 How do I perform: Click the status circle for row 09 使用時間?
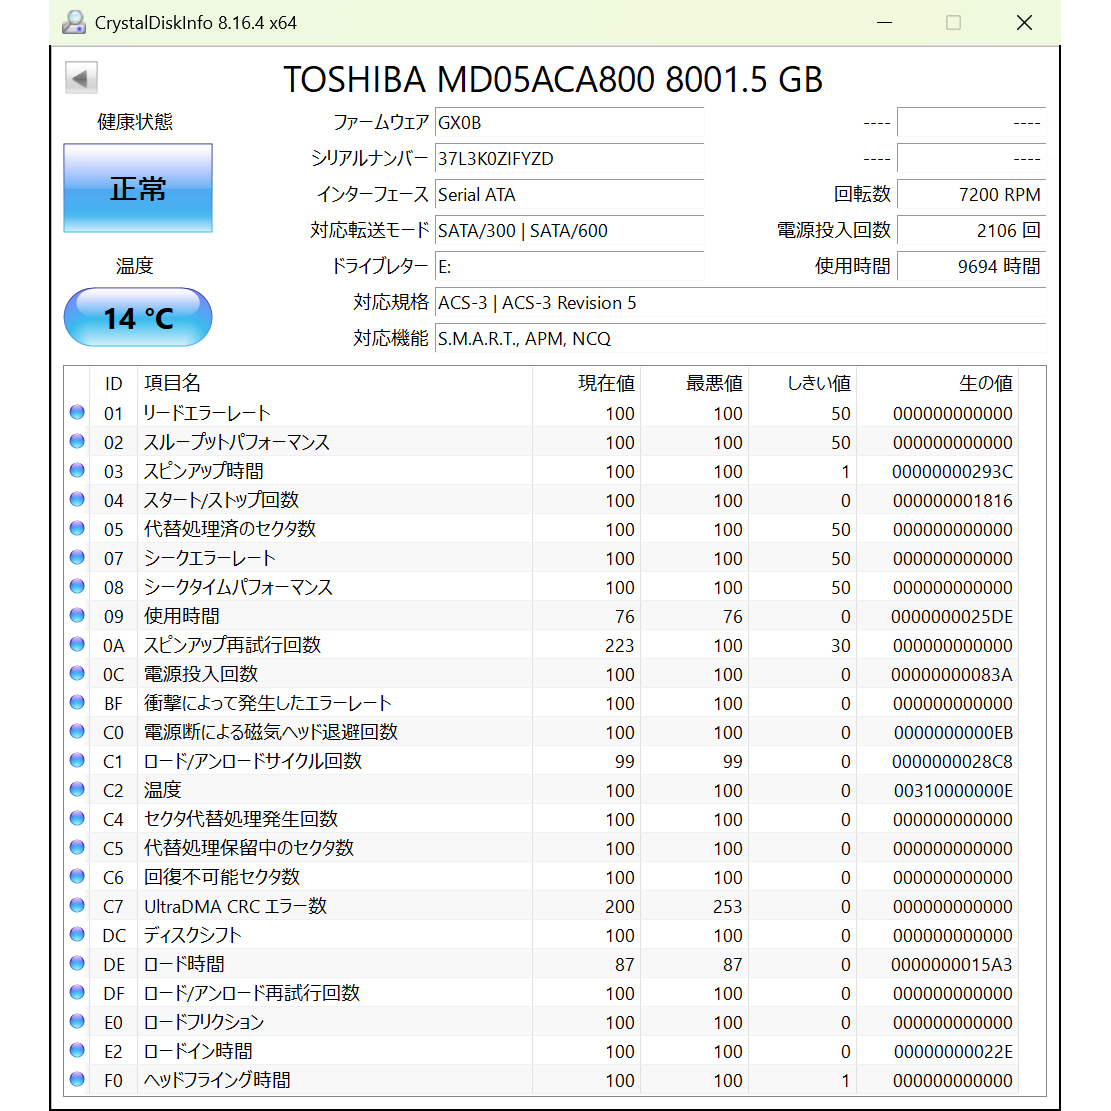(77, 616)
